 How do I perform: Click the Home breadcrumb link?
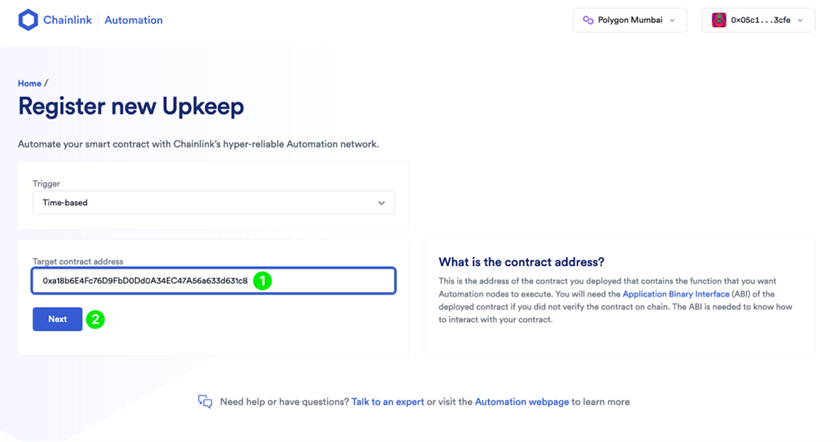pos(29,83)
